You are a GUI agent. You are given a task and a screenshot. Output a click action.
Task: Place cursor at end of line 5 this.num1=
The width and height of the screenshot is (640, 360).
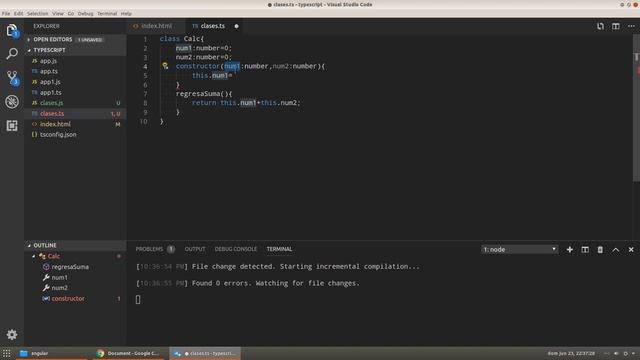click(233, 76)
